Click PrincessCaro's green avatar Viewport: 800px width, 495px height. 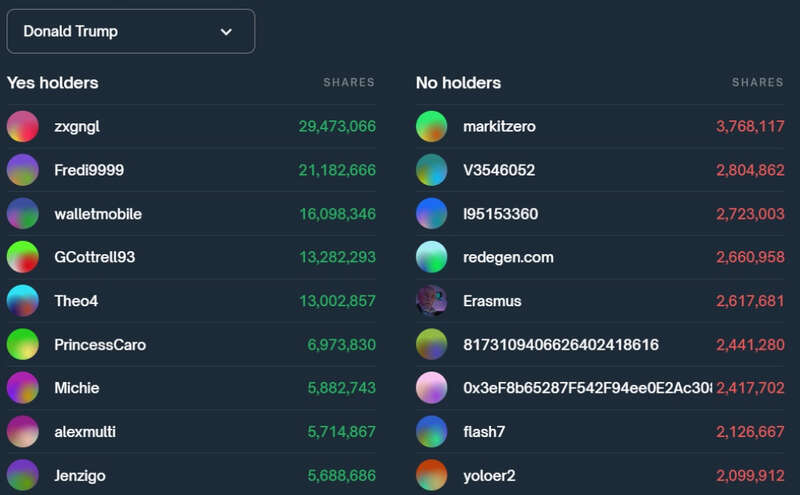coord(22,345)
